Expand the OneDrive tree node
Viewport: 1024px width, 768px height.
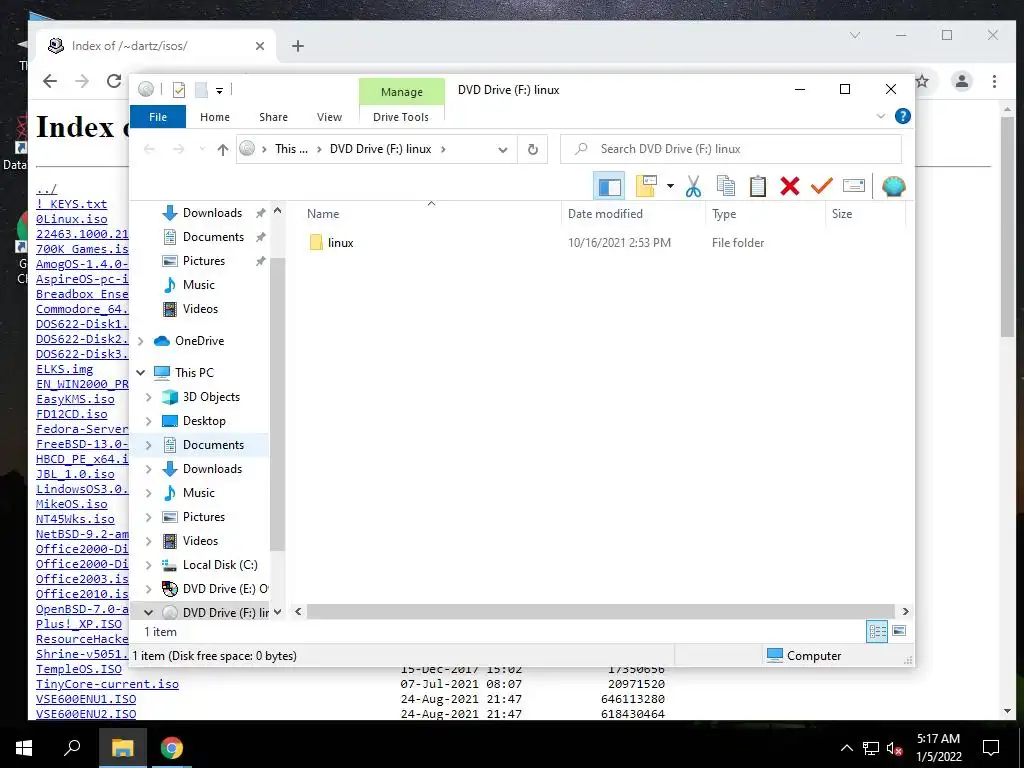pyautogui.click(x=140, y=340)
